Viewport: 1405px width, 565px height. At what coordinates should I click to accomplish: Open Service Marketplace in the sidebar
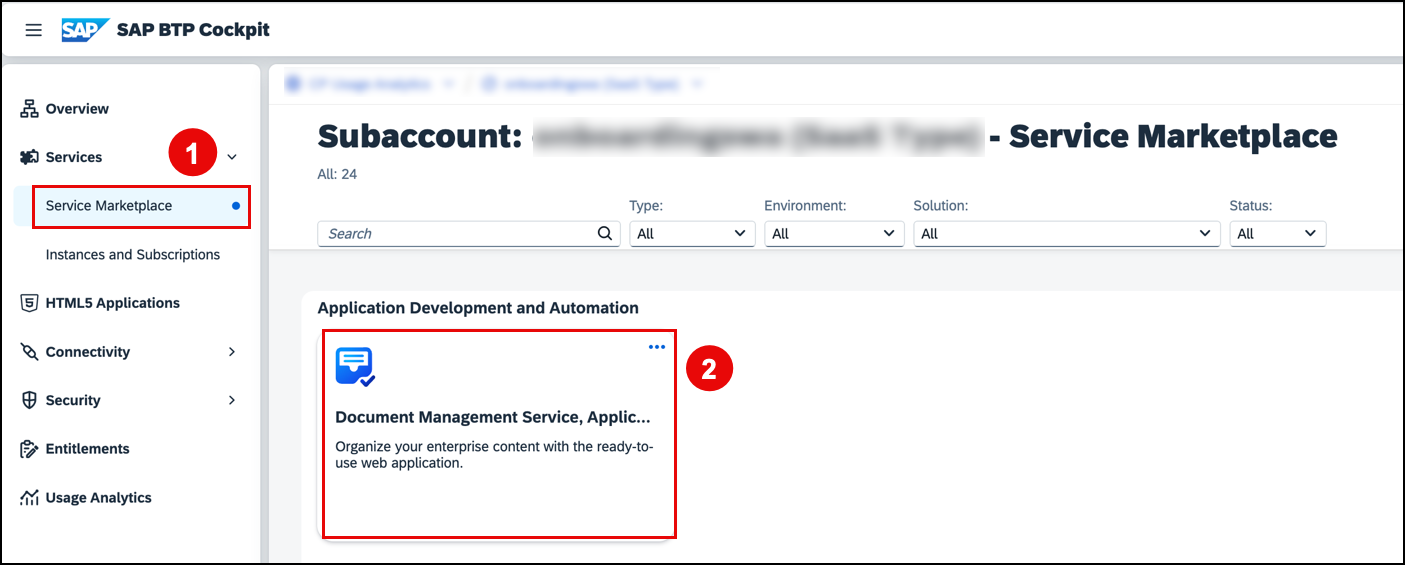pyautogui.click(x=132, y=206)
